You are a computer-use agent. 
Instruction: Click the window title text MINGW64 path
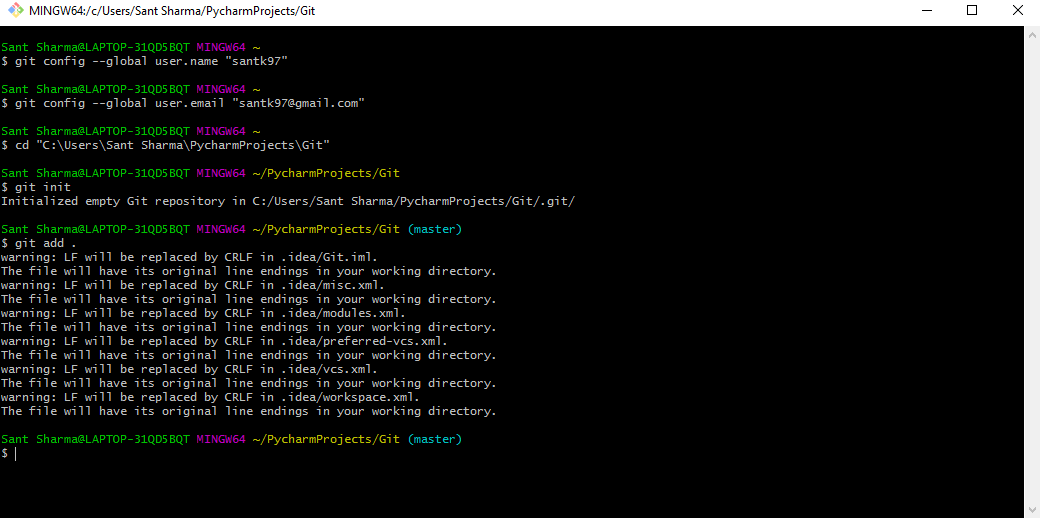172,11
